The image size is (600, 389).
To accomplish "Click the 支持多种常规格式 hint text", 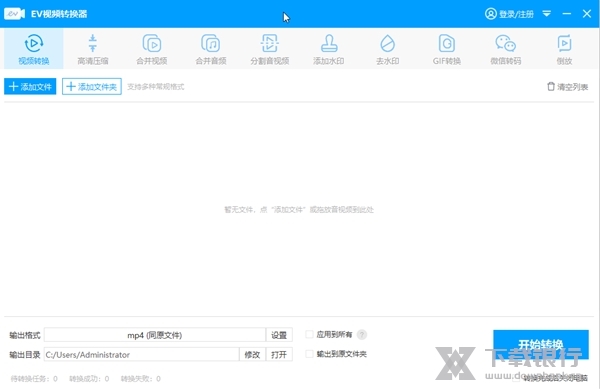I will [x=155, y=87].
